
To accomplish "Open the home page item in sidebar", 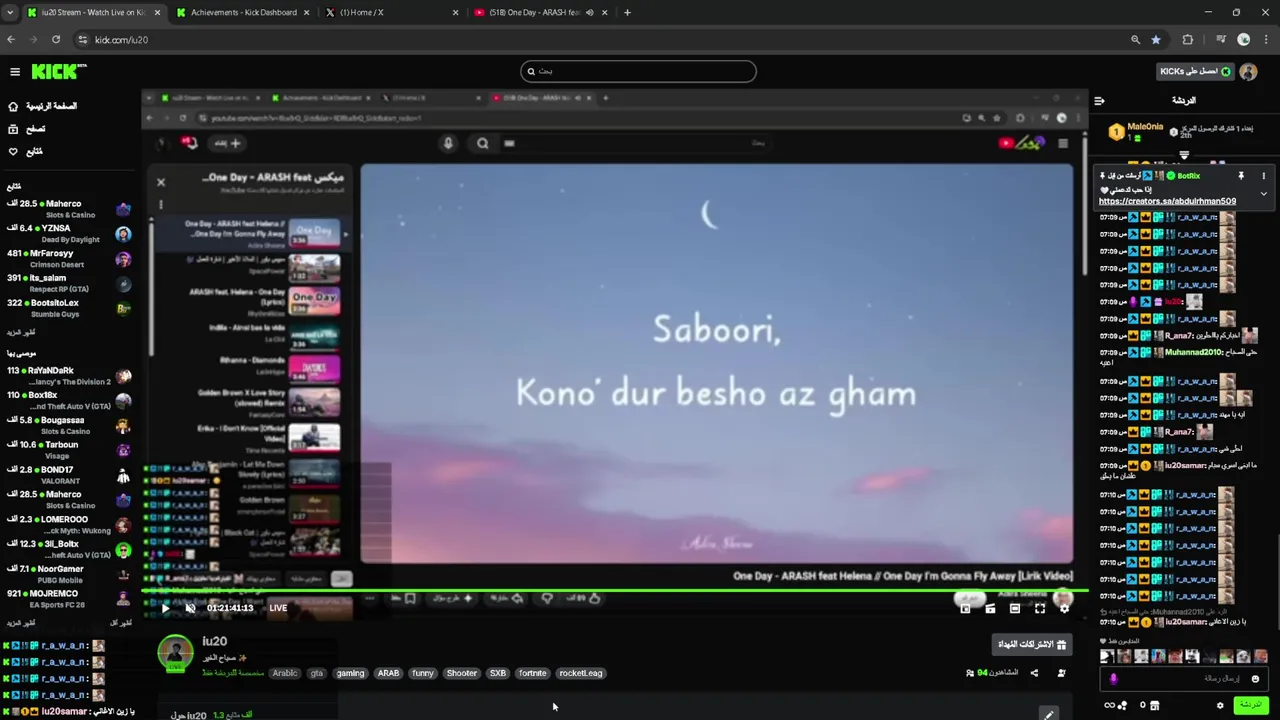I will [42, 106].
